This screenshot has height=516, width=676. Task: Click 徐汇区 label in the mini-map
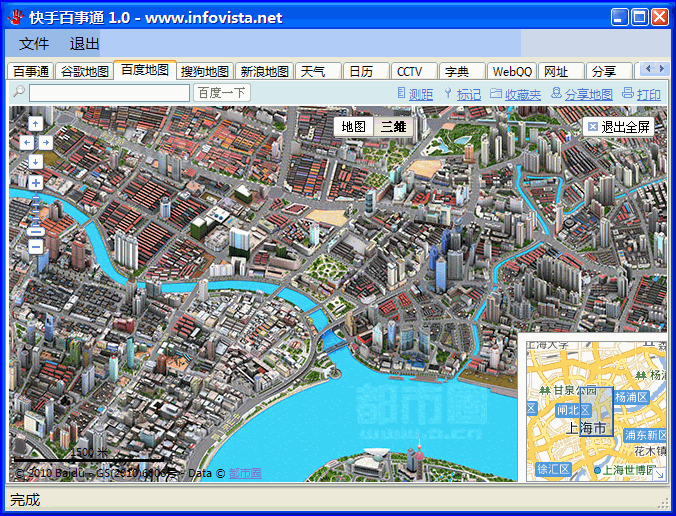pyautogui.click(x=553, y=469)
